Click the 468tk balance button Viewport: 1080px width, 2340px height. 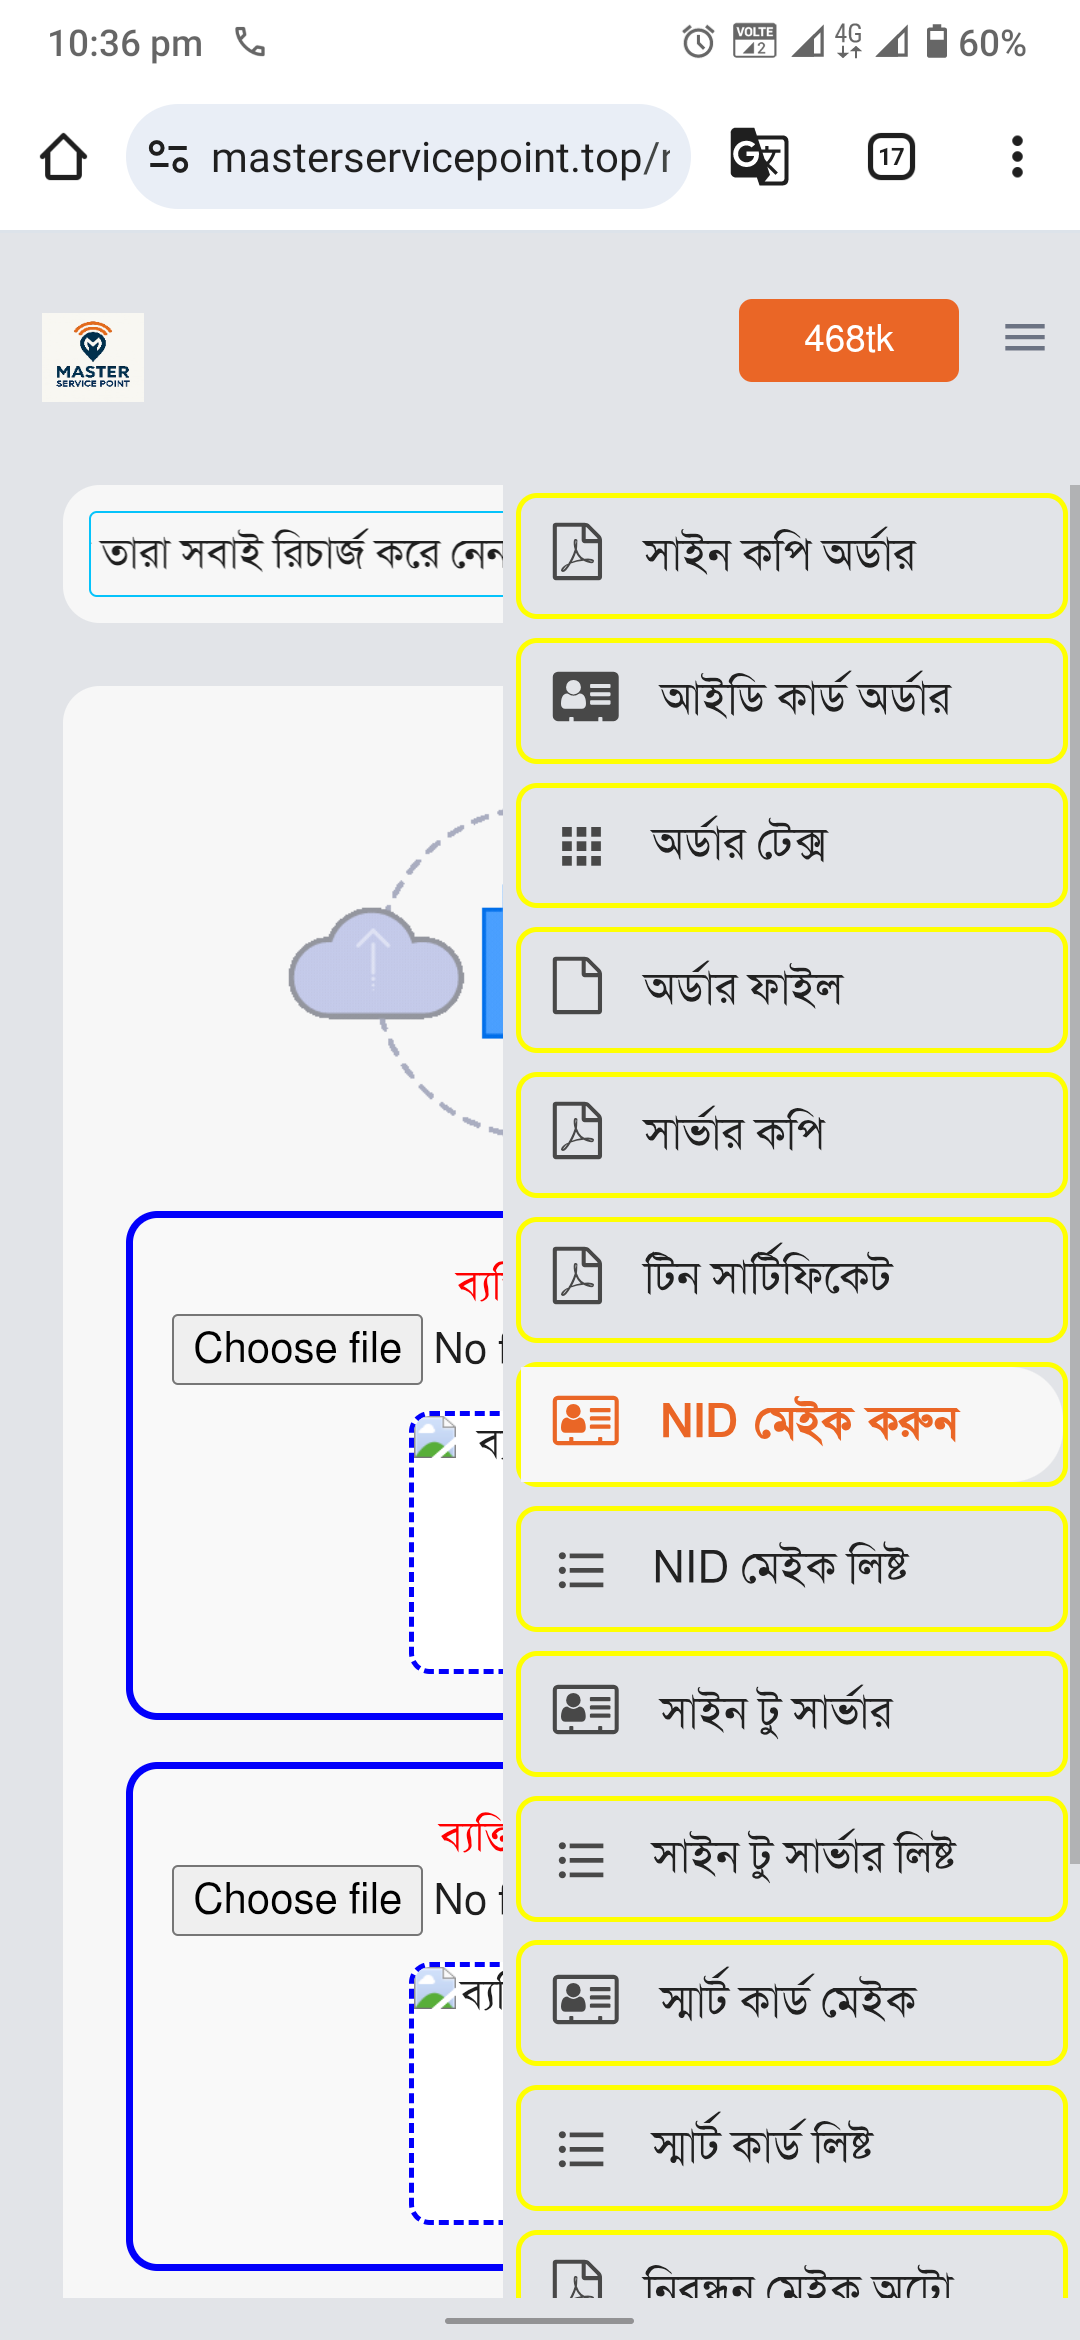click(x=848, y=340)
